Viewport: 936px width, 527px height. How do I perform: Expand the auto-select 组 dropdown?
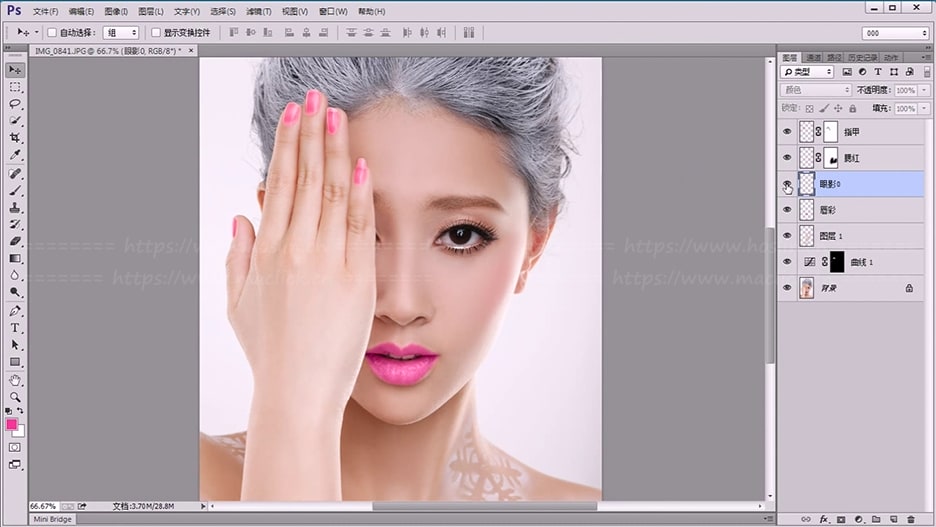[120, 33]
